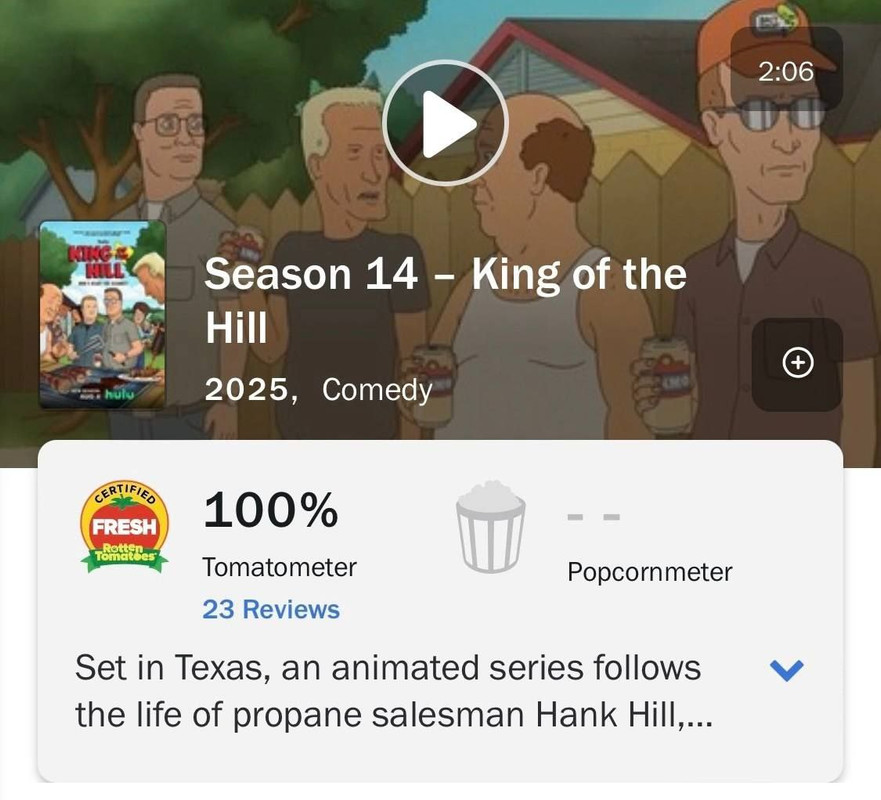
Task: Play the King of the Hill trailer
Action: (445, 122)
